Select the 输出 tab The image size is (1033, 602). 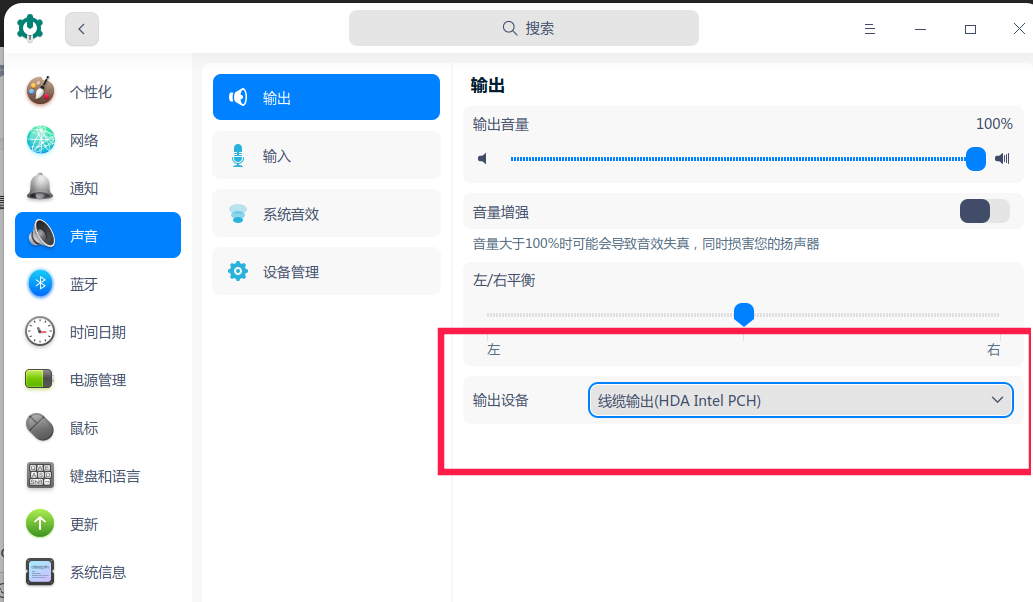(326, 97)
